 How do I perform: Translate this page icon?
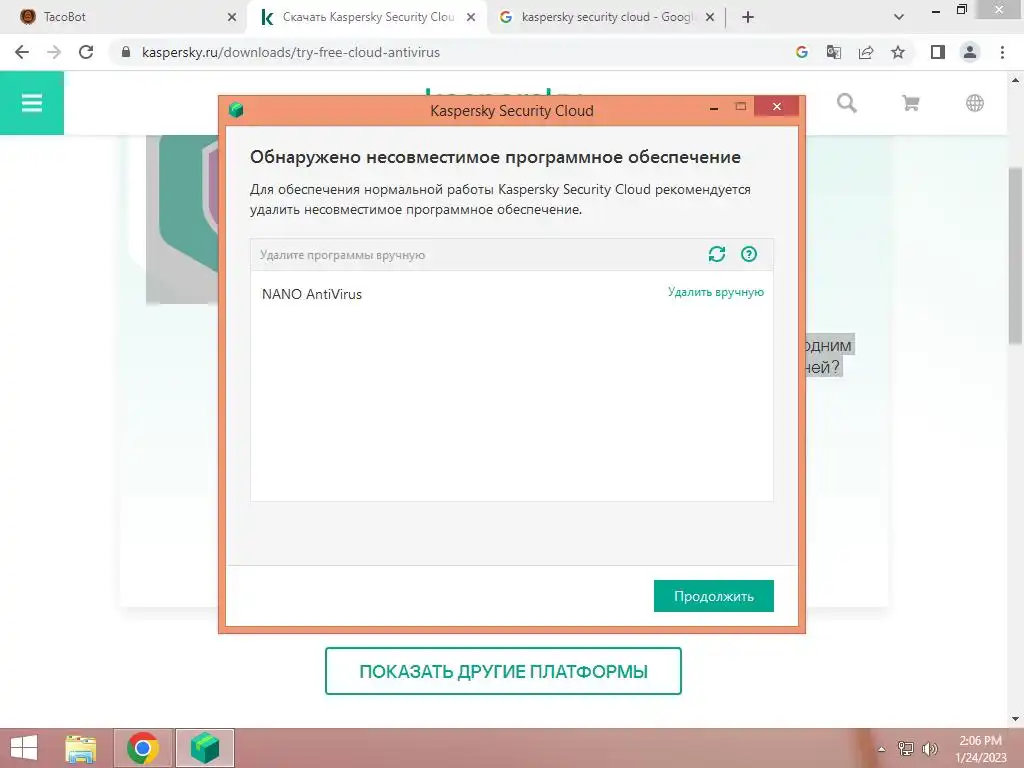tap(833, 52)
